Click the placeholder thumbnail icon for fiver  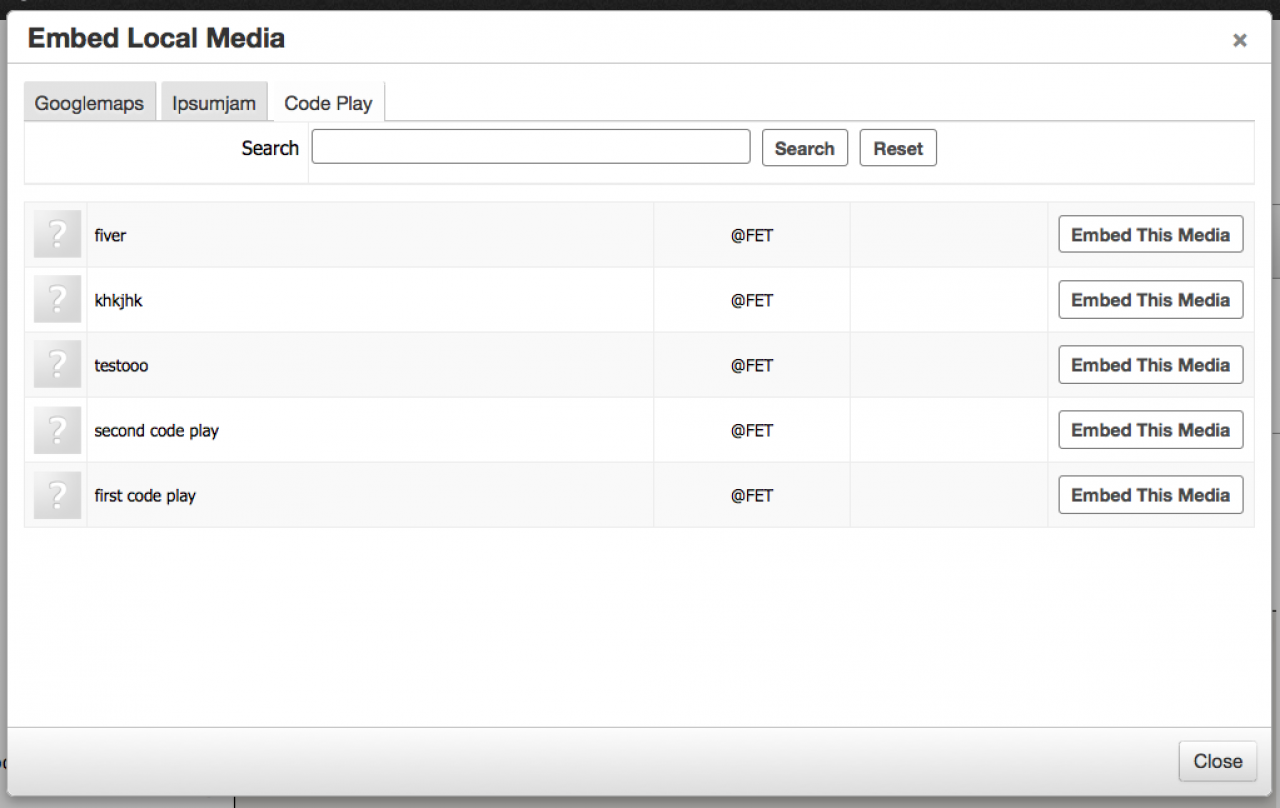(x=57, y=235)
